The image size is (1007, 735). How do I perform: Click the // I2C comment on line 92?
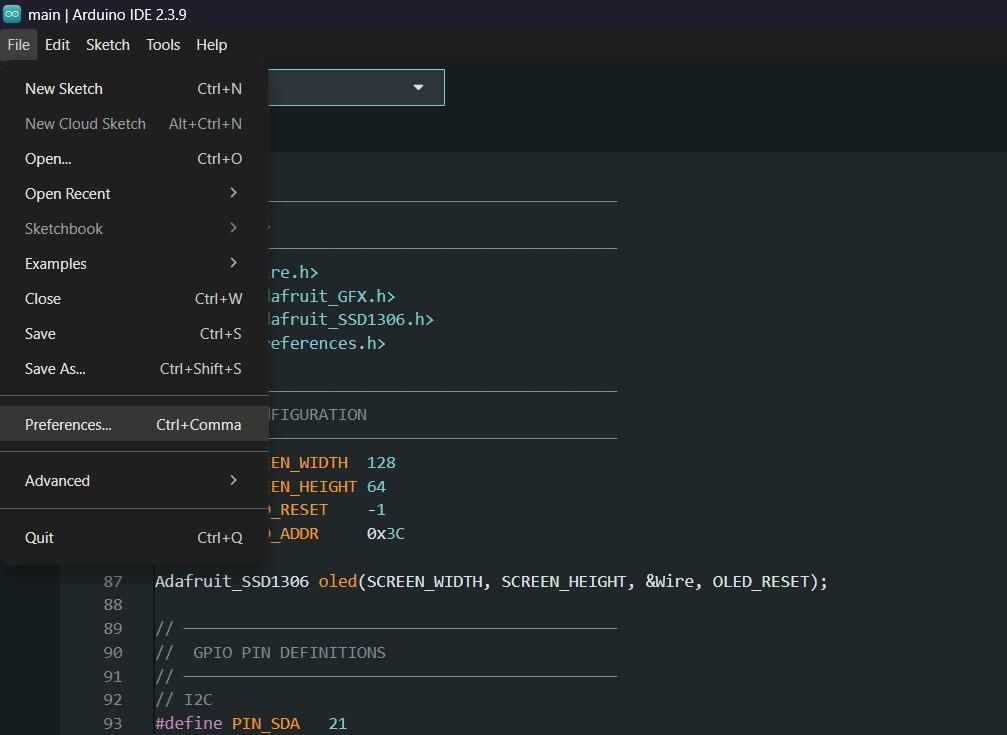tap(184, 700)
